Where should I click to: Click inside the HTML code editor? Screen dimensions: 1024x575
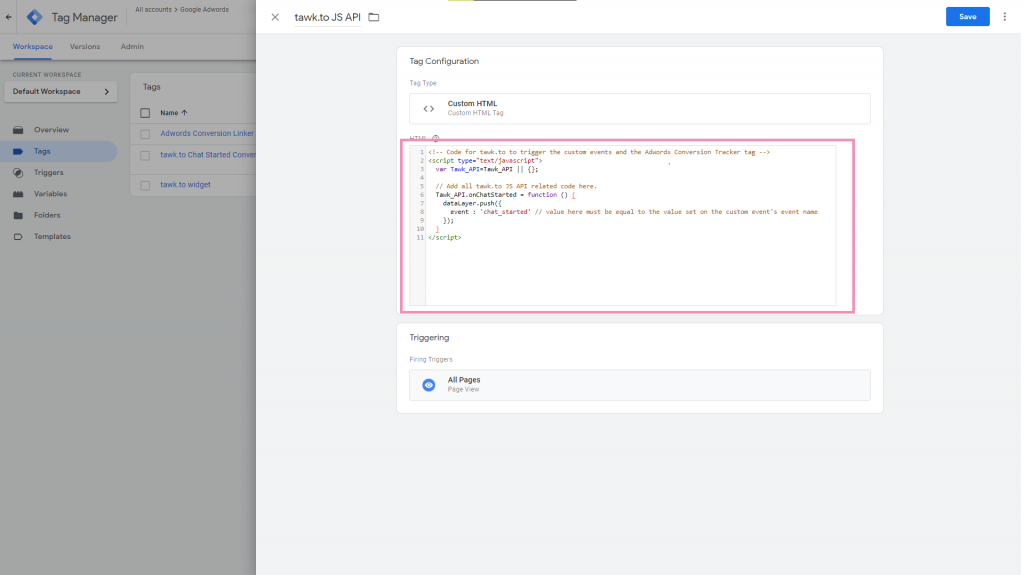[x=622, y=225]
